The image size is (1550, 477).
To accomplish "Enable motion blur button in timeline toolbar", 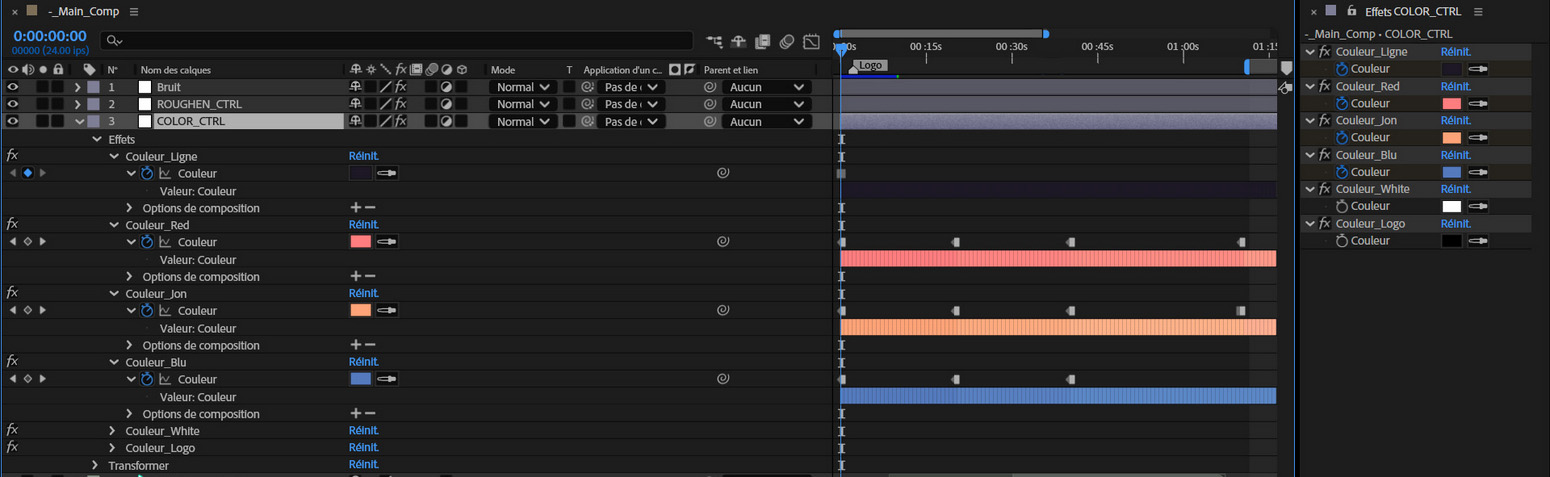I will point(787,42).
